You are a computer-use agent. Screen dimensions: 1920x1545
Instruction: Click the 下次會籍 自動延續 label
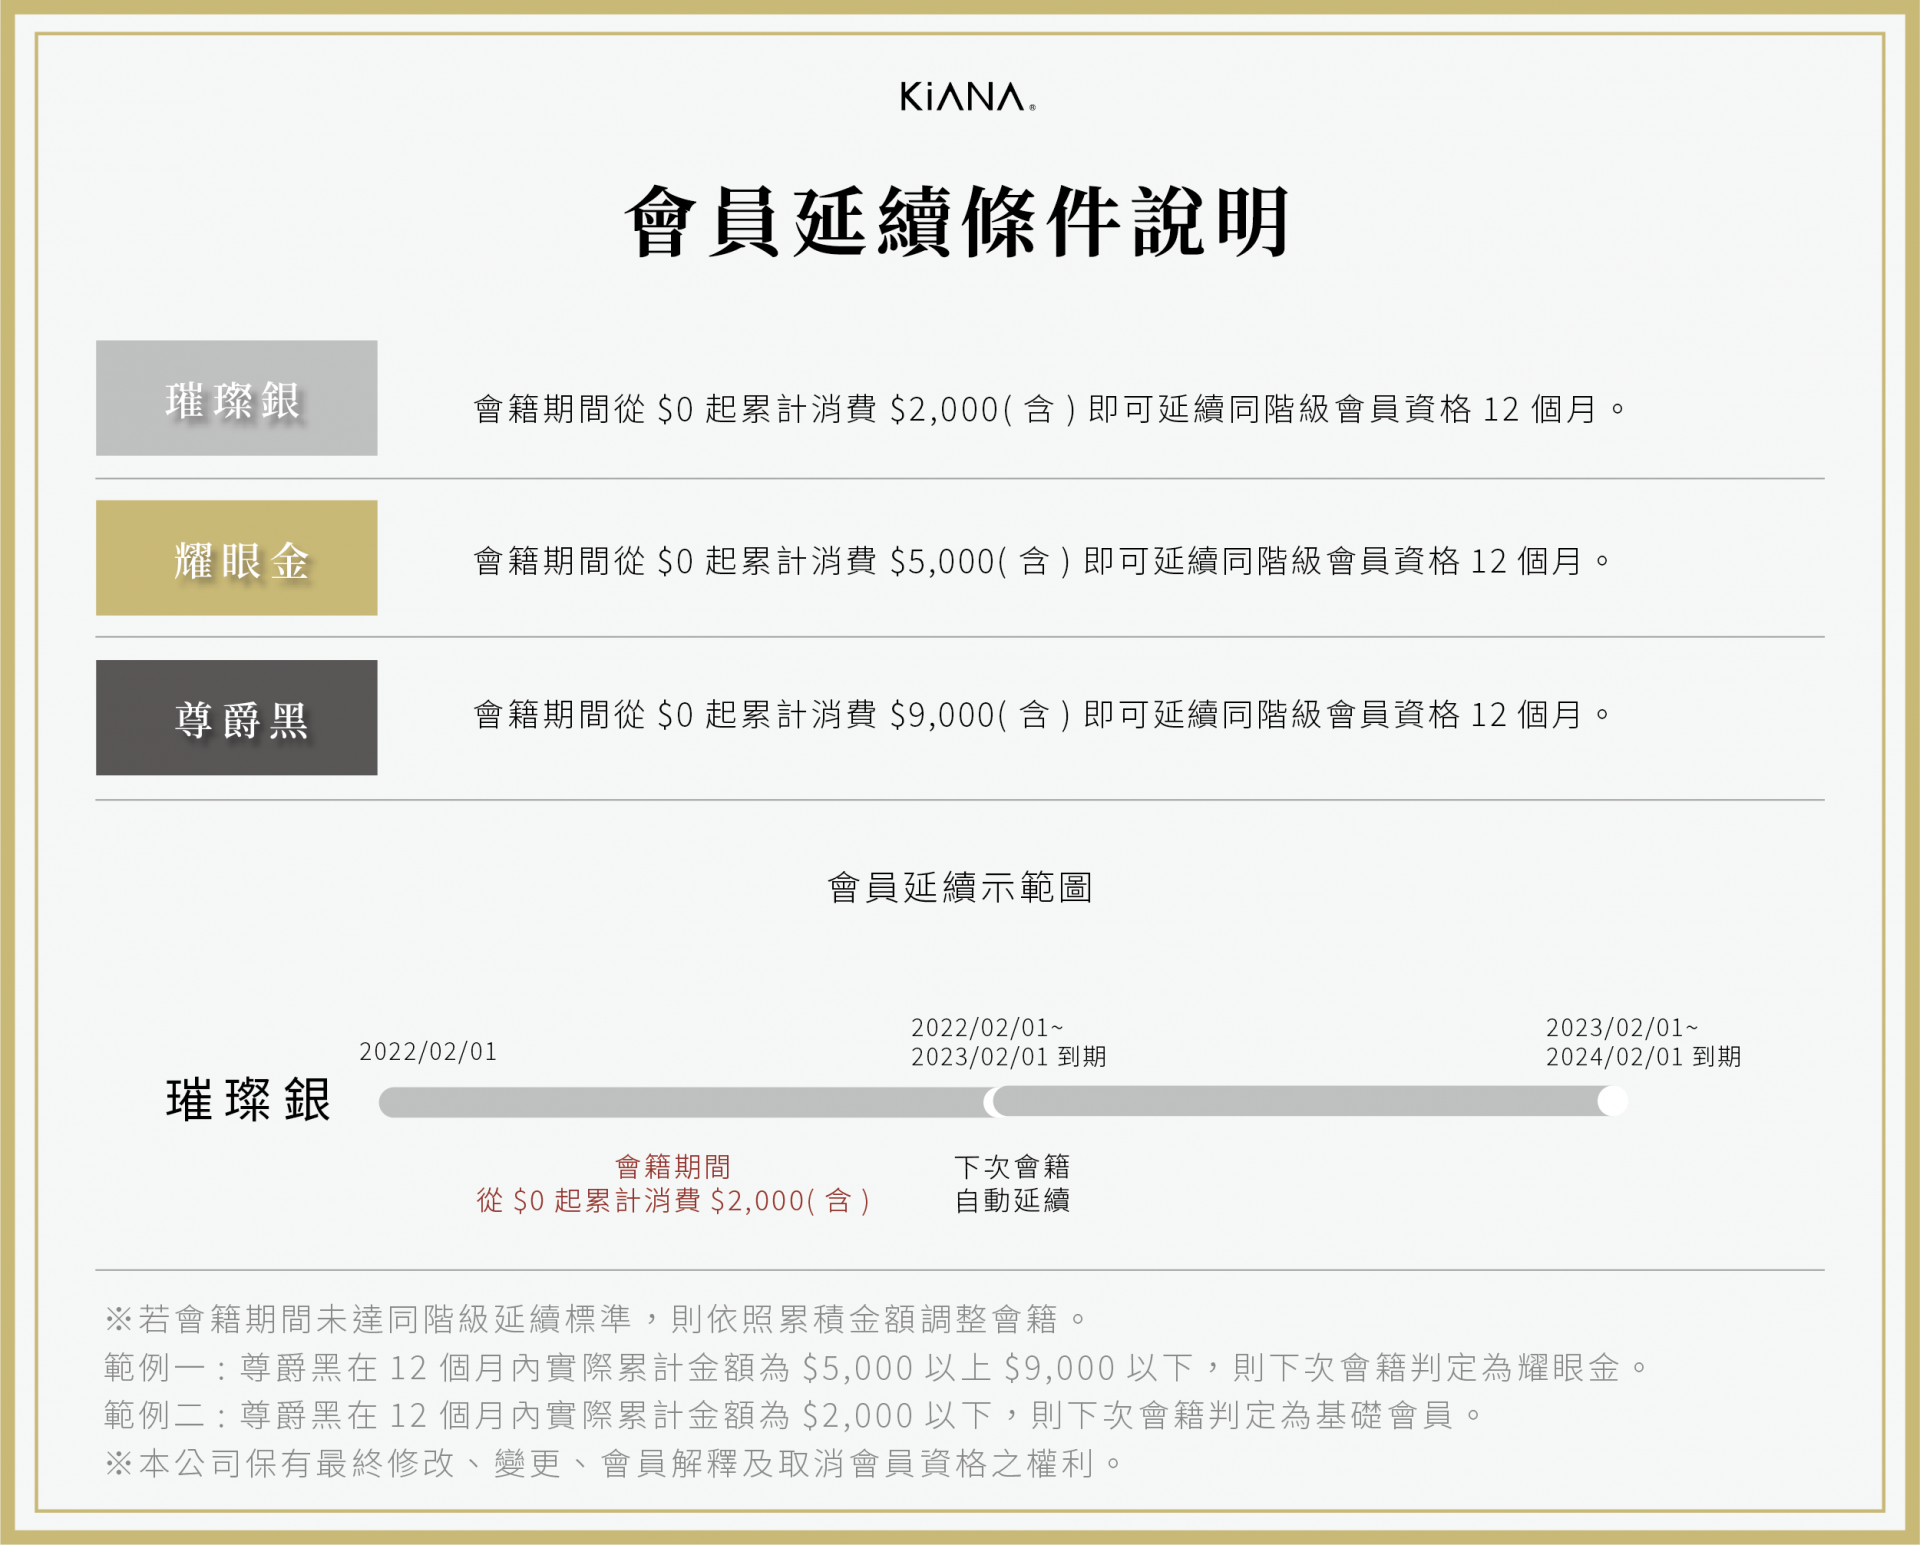(1012, 1183)
